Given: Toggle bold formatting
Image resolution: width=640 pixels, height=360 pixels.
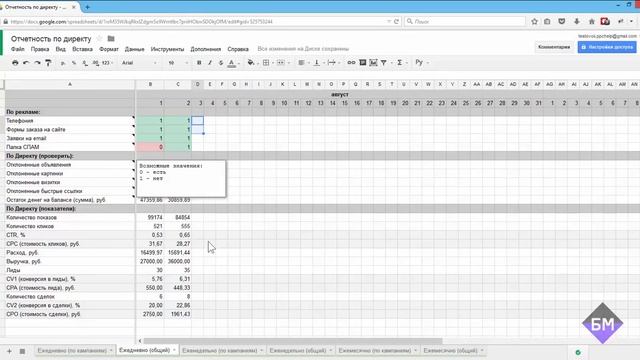Looking at the screenshot, I should pos(199,63).
